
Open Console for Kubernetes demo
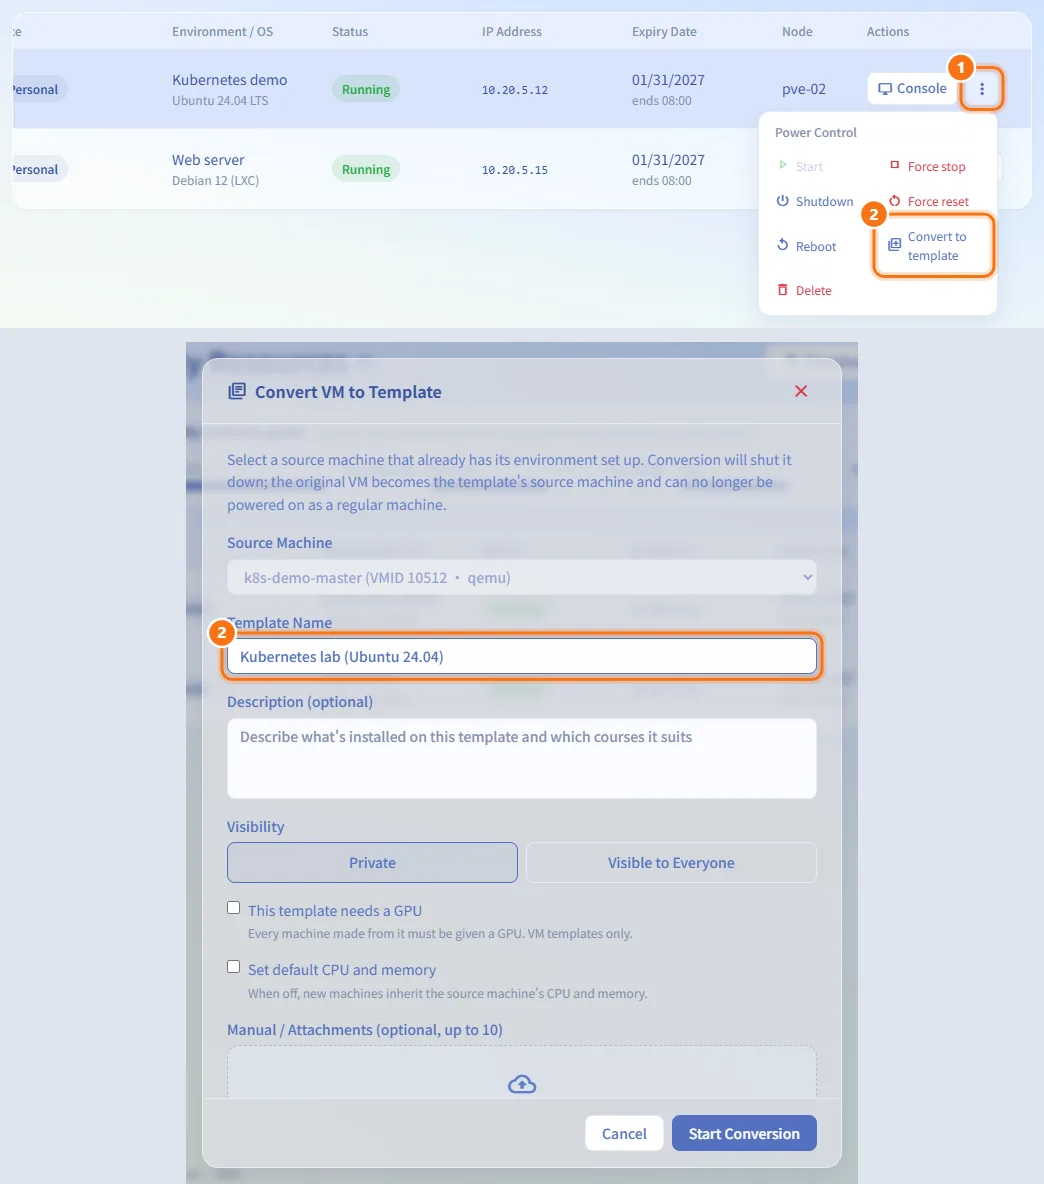coord(912,88)
